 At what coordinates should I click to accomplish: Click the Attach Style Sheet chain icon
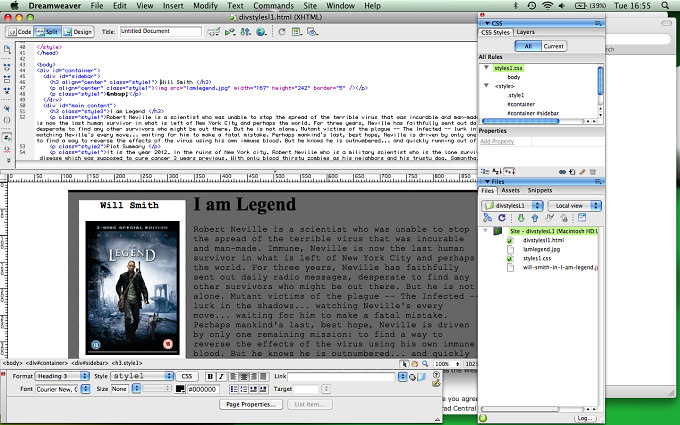pyautogui.click(x=562, y=172)
